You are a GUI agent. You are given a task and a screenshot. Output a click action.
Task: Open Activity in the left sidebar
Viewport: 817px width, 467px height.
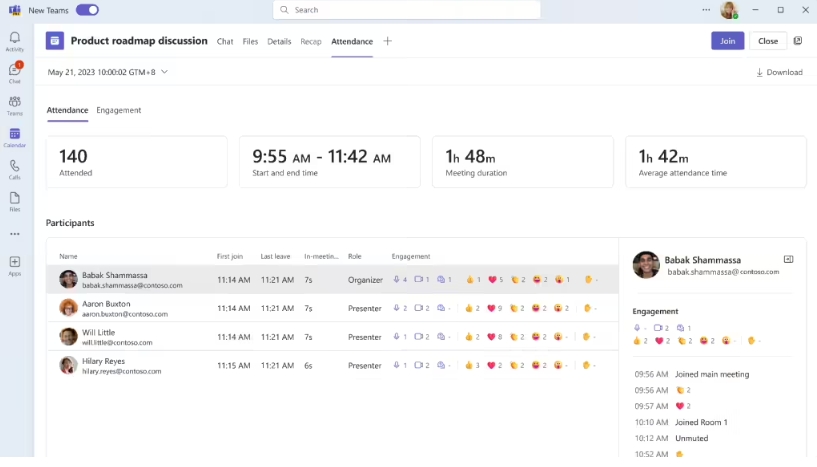pos(14,41)
